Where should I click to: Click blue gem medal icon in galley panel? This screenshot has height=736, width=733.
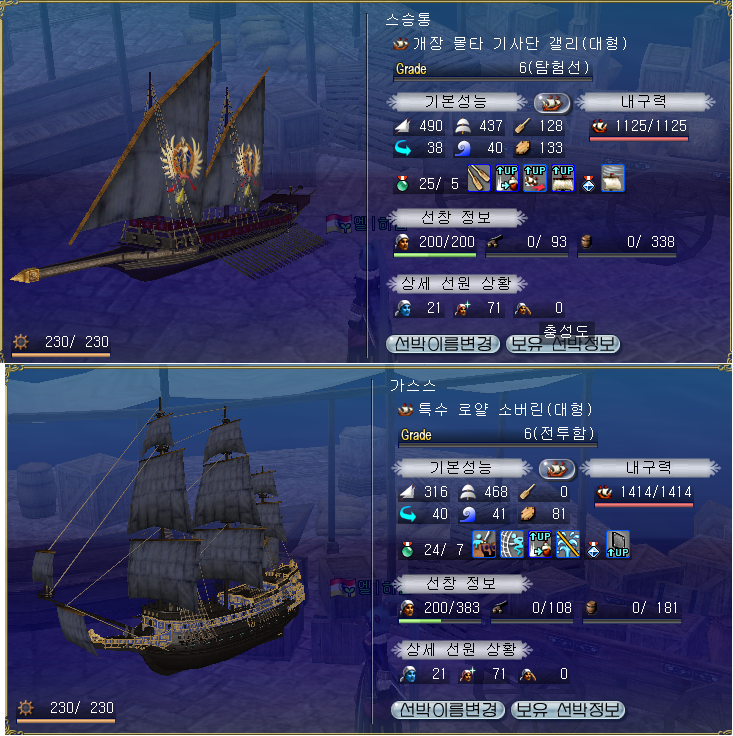tap(588, 183)
